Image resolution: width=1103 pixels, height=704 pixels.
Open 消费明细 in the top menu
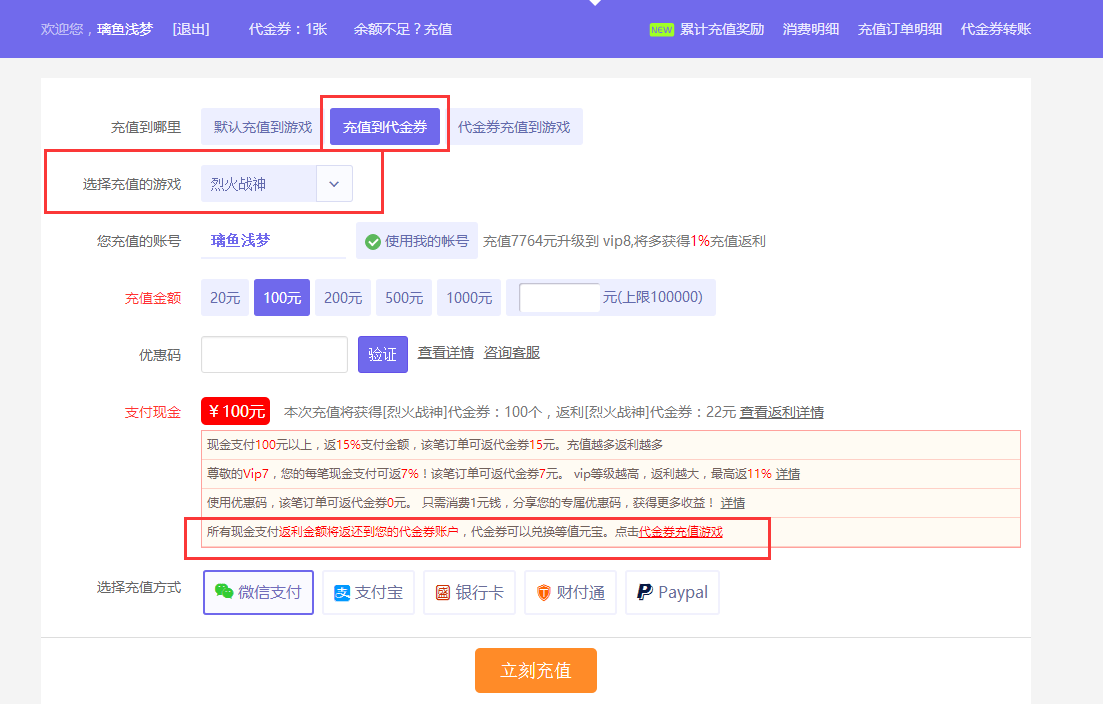(810, 29)
